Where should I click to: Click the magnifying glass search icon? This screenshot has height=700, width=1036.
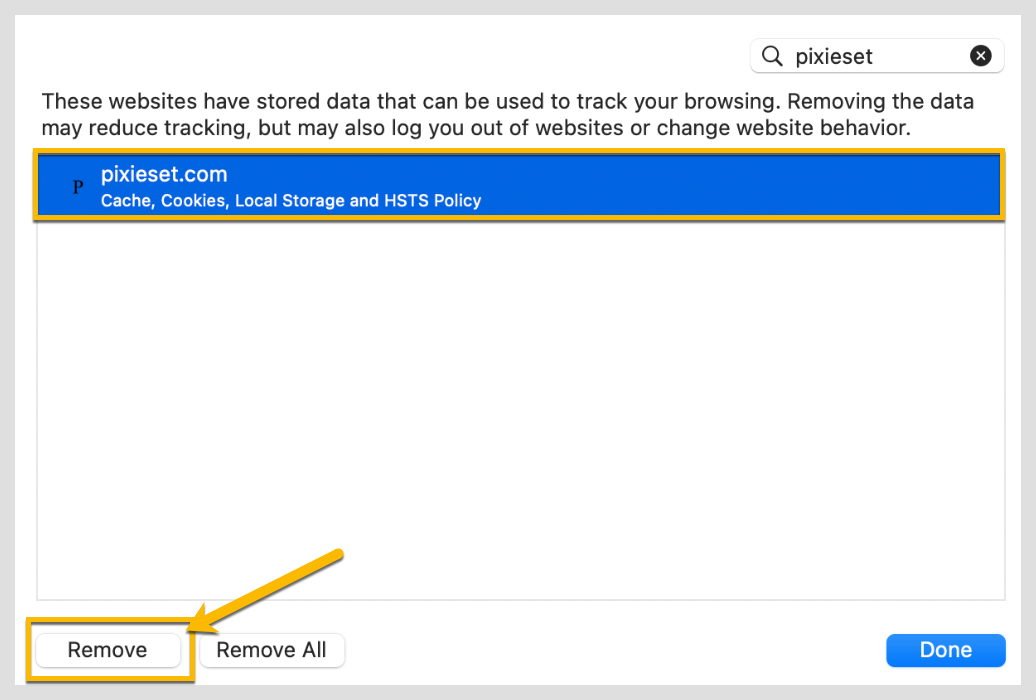tap(772, 57)
